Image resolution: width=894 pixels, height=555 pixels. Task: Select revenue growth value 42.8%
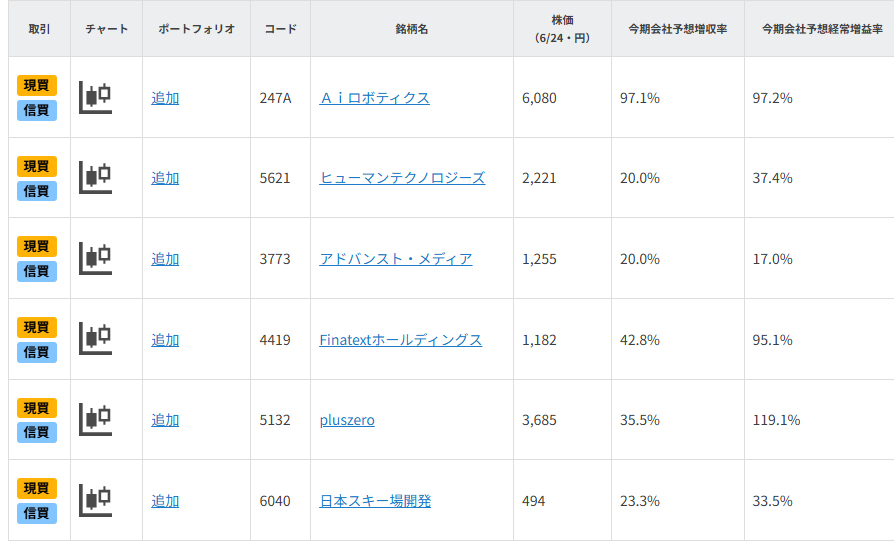(x=640, y=340)
